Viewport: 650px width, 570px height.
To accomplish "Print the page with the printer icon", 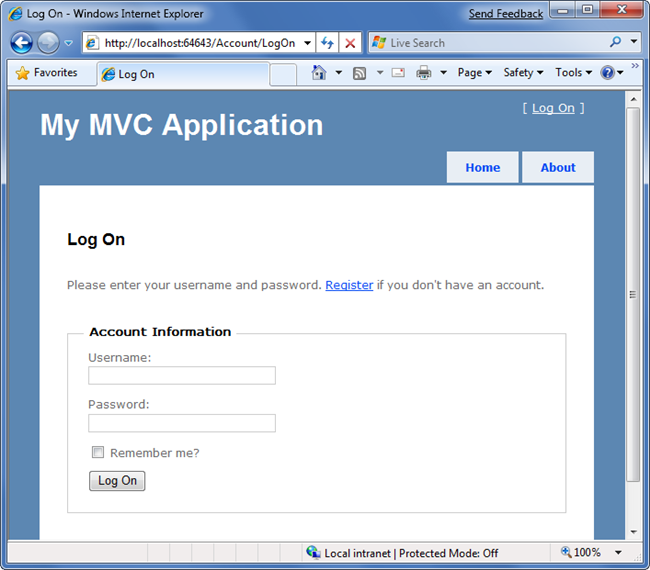I will (x=423, y=73).
